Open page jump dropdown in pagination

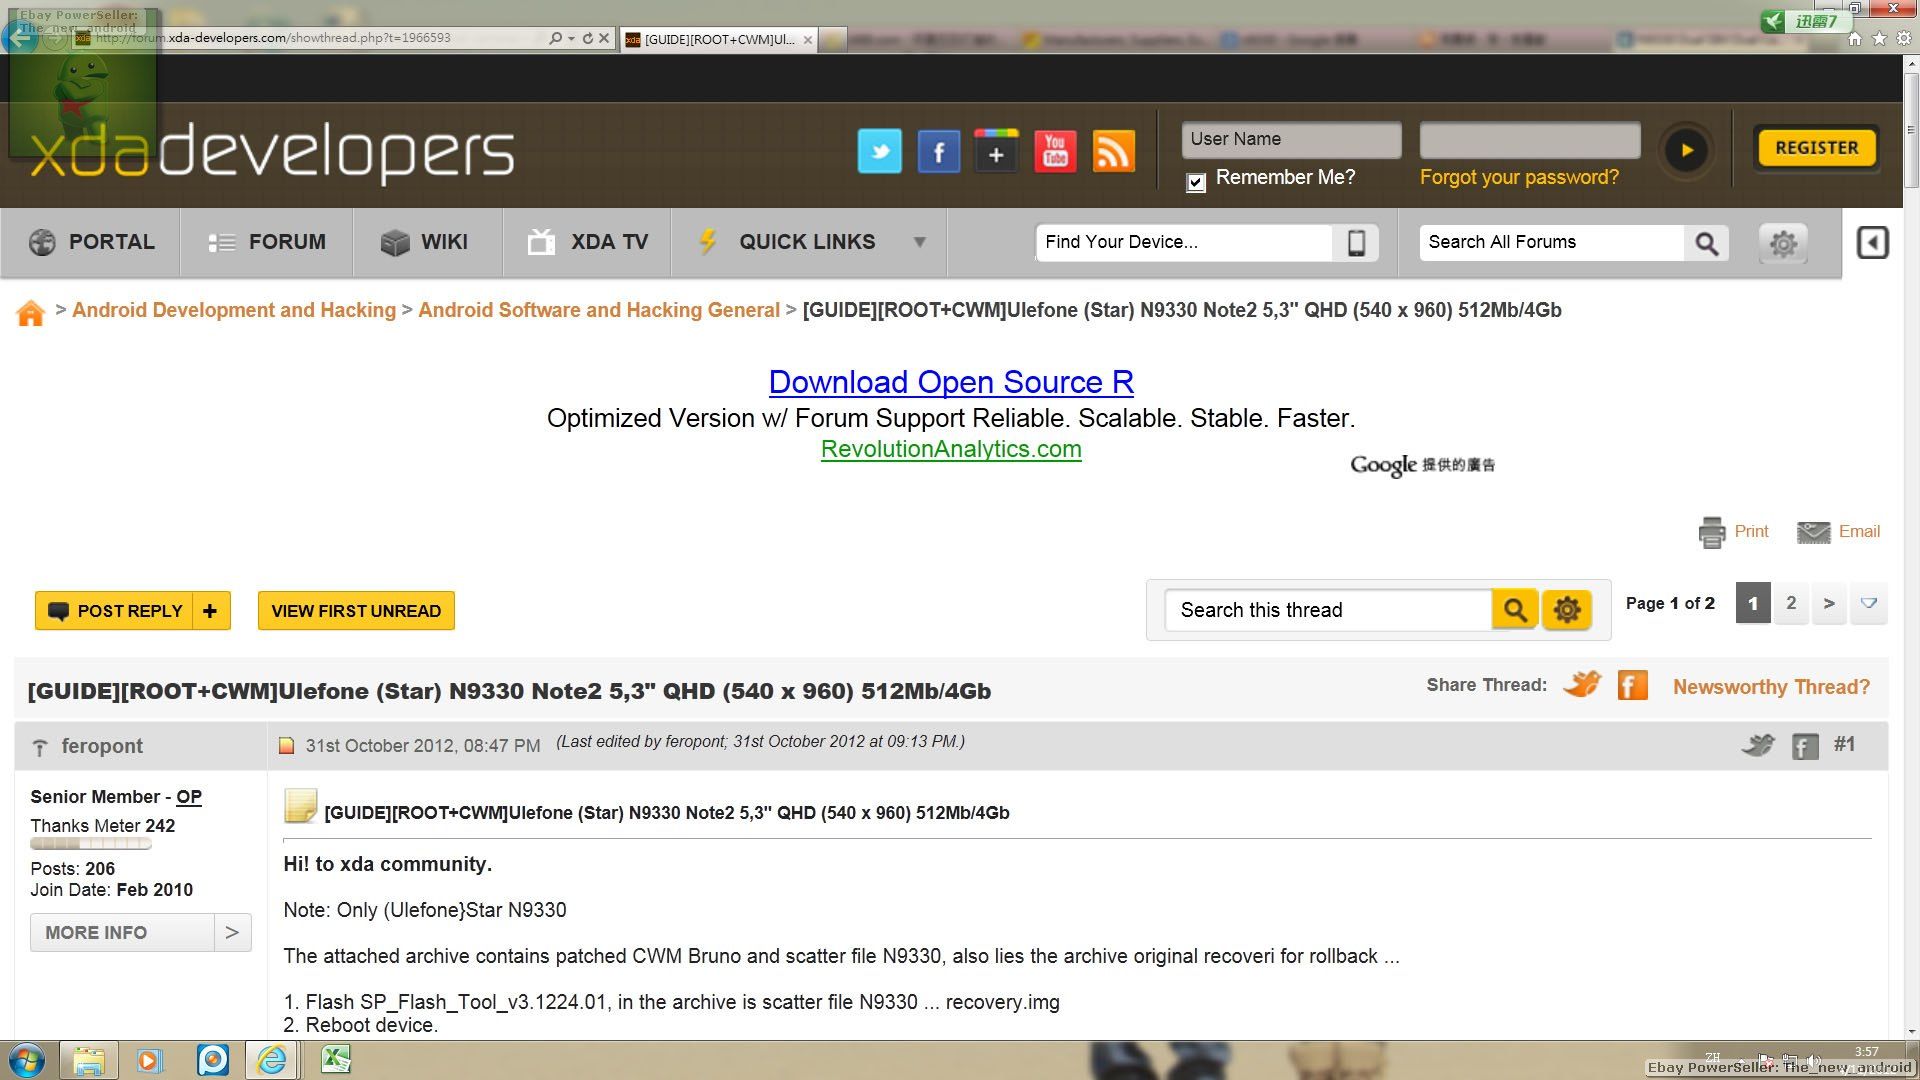[1868, 603]
